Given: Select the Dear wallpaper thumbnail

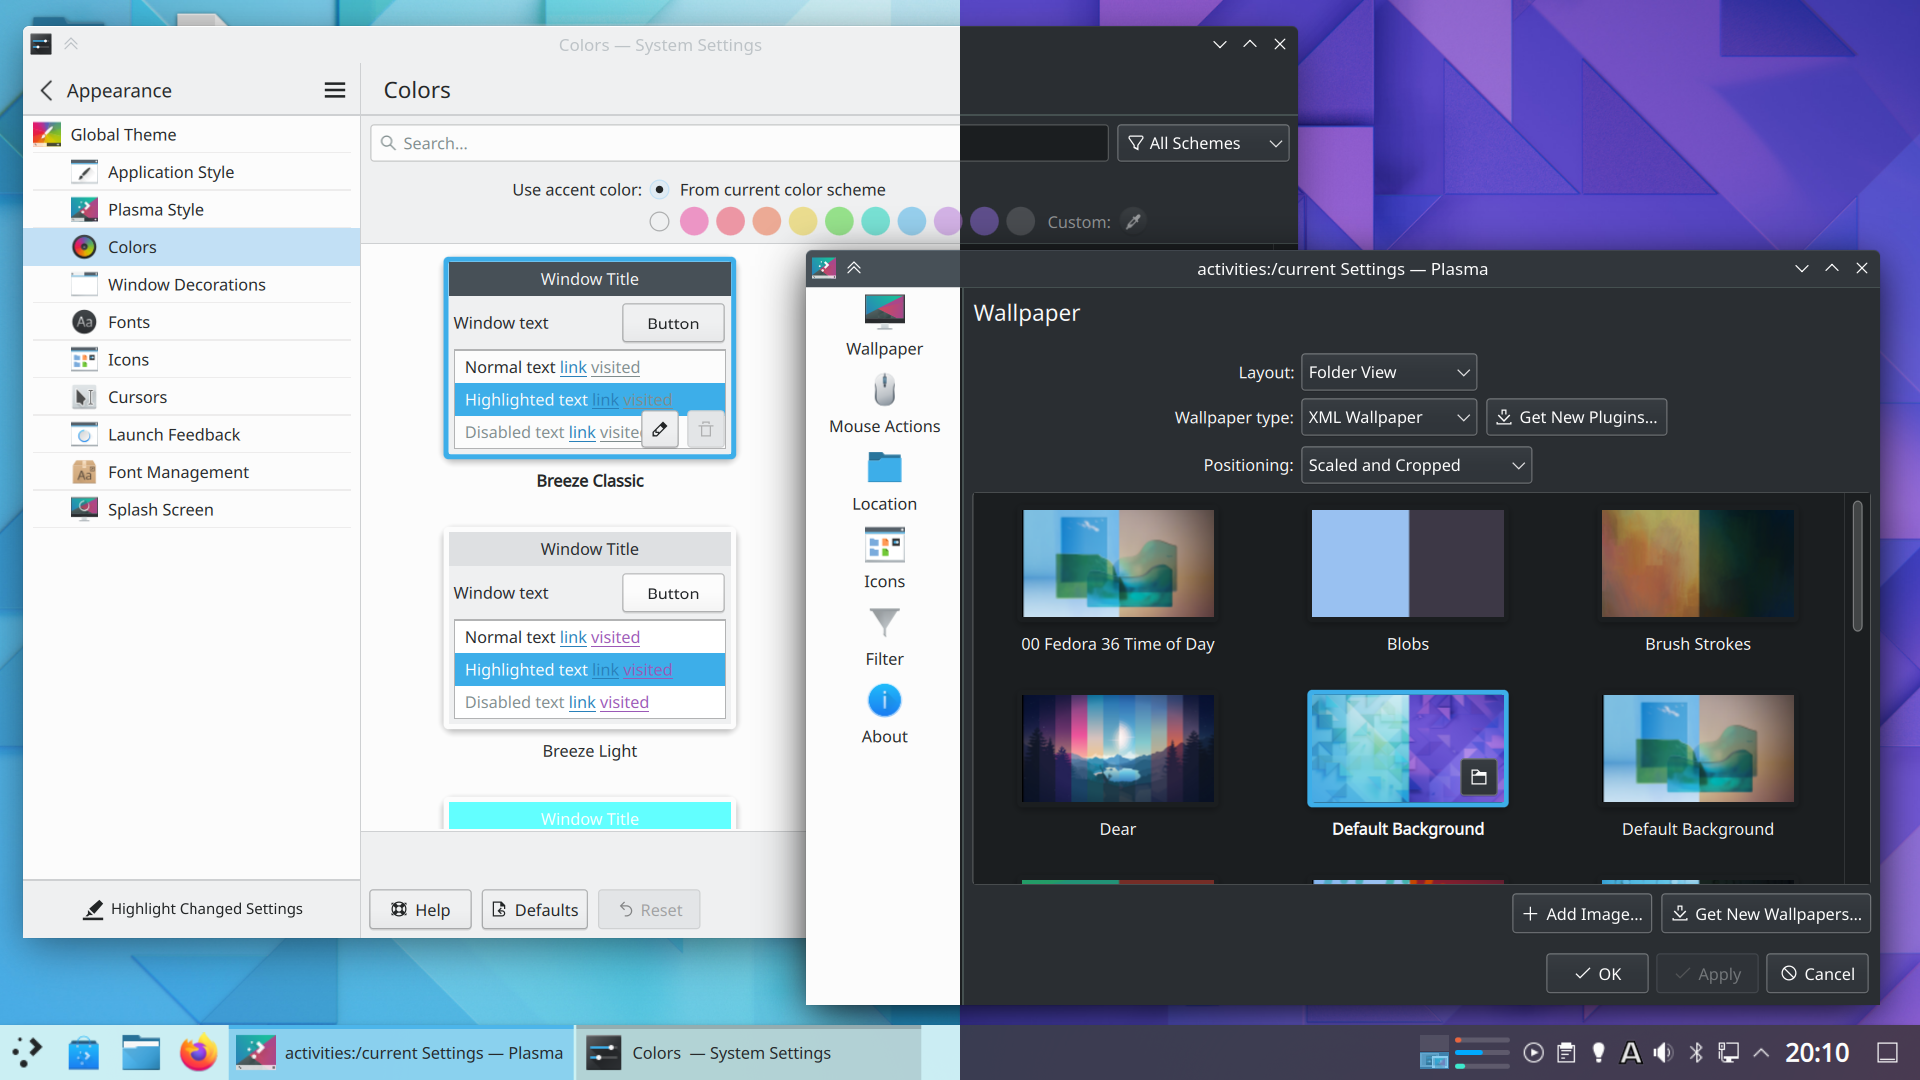Looking at the screenshot, I should tap(1118, 749).
